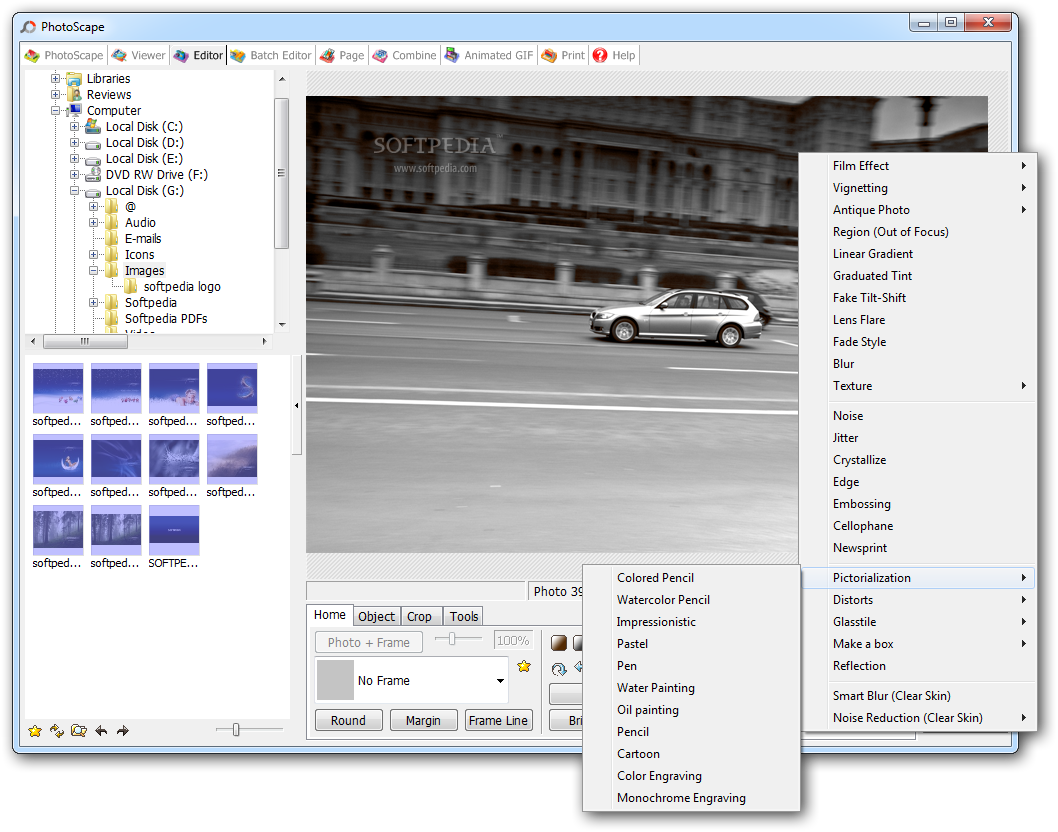Click the Frame Line button
This screenshot has height=832, width=1058.
(498, 720)
